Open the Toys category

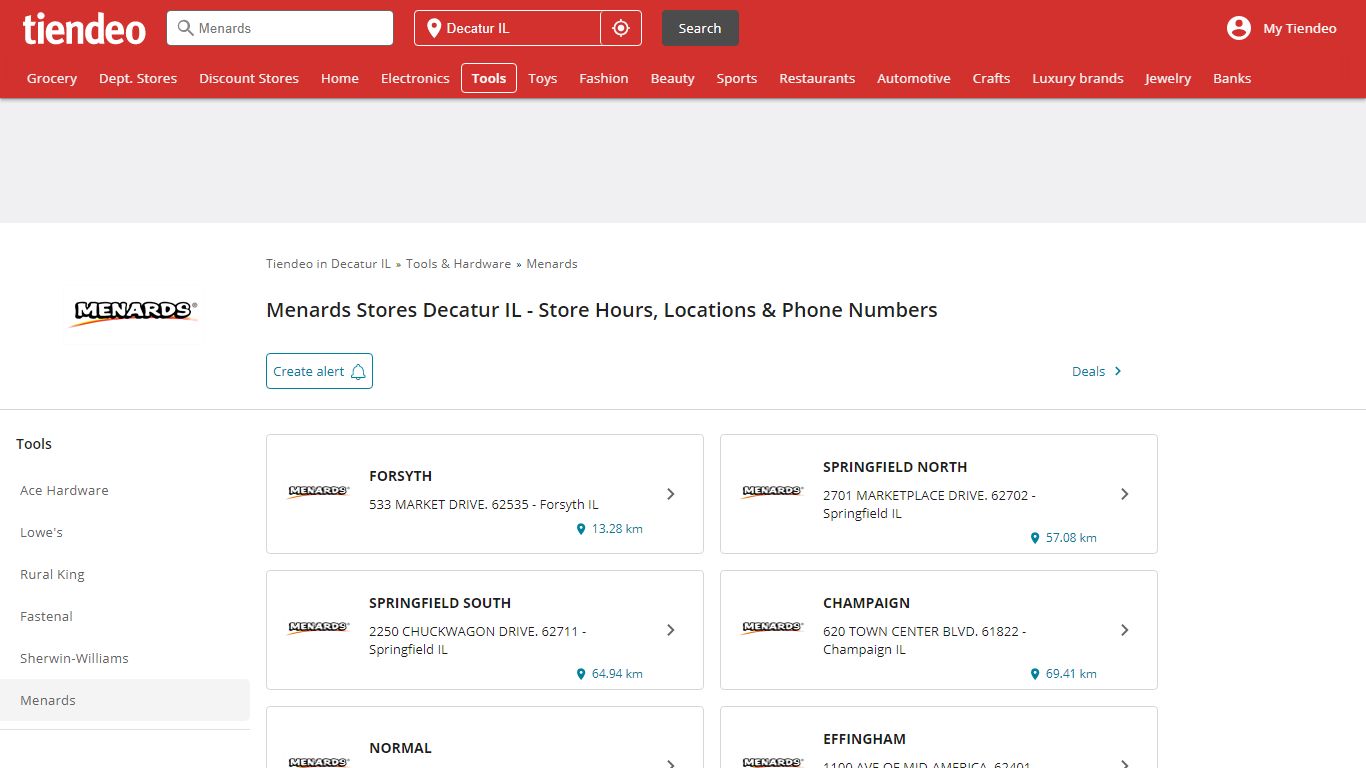click(x=543, y=78)
